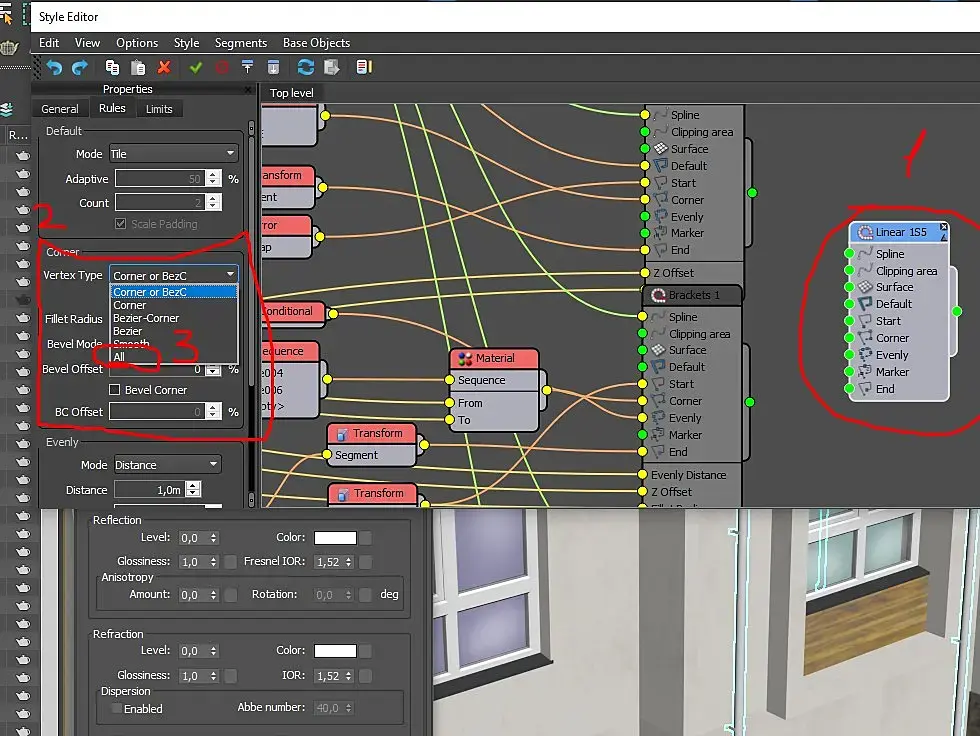The height and width of the screenshot is (736, 980).
Task: Click the Redo arrow icon in toolbar
Action: [x=80, y=67]
